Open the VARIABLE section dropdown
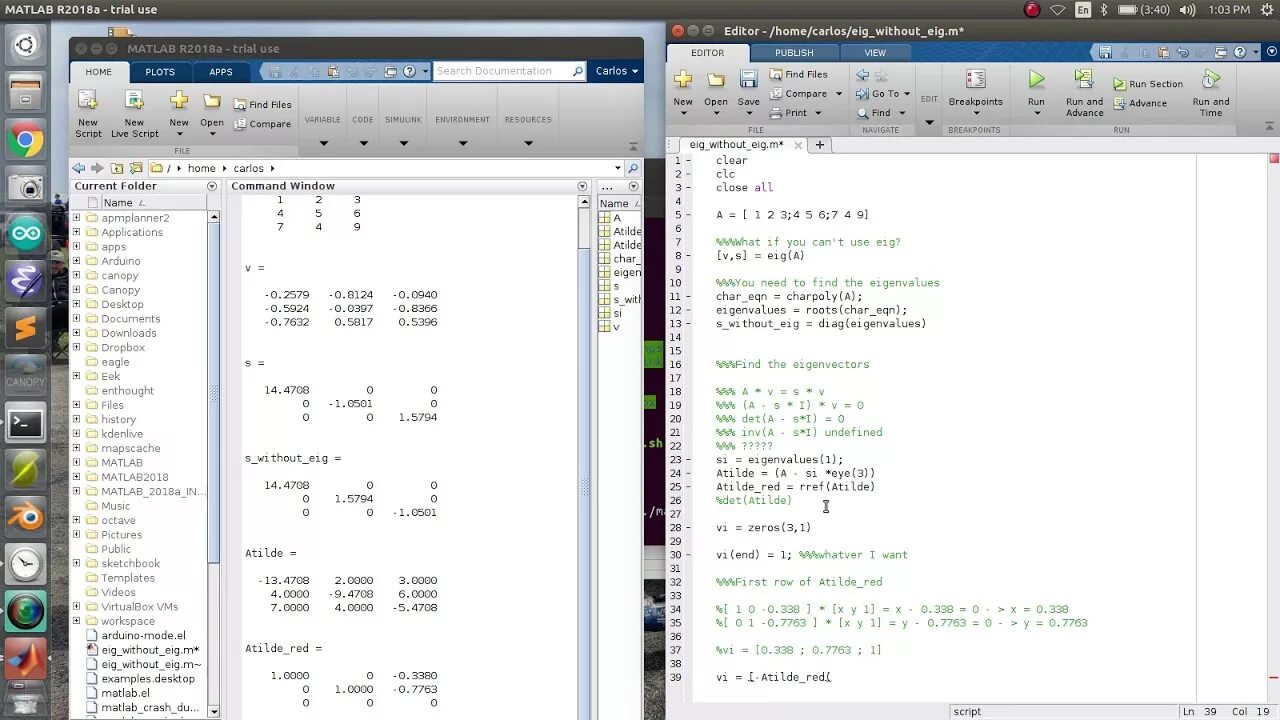The image size is (1280, 720). (323, 143)
